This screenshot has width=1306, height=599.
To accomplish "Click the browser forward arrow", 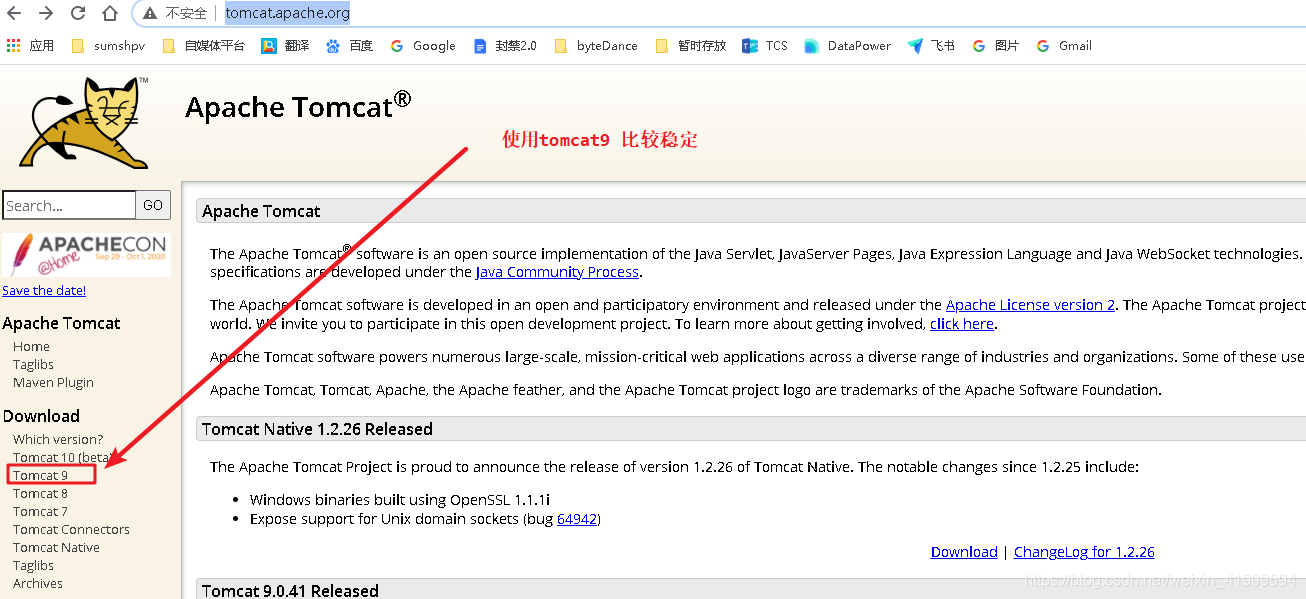I will (x=46, y=13).
